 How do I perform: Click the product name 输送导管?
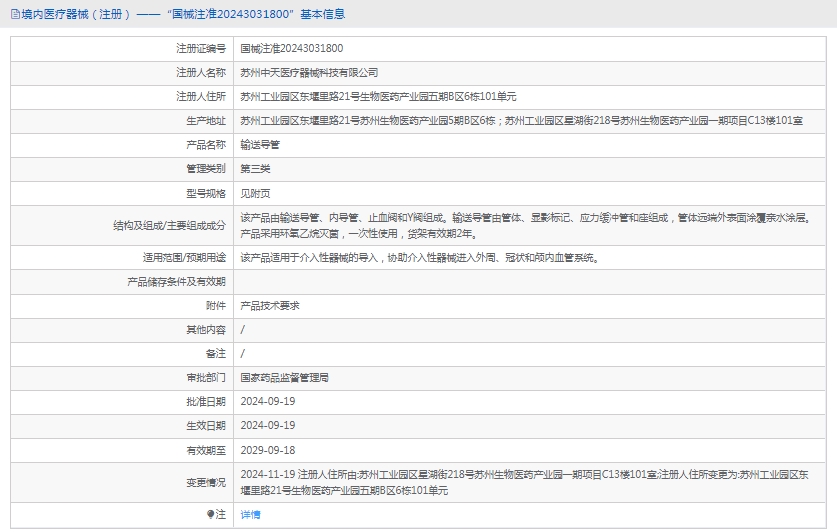[x=260, y=144]
